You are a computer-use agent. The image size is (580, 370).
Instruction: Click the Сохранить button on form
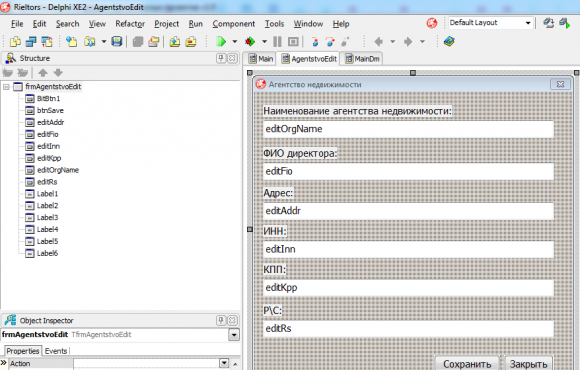pyautogui.click(x=467, y=363)
